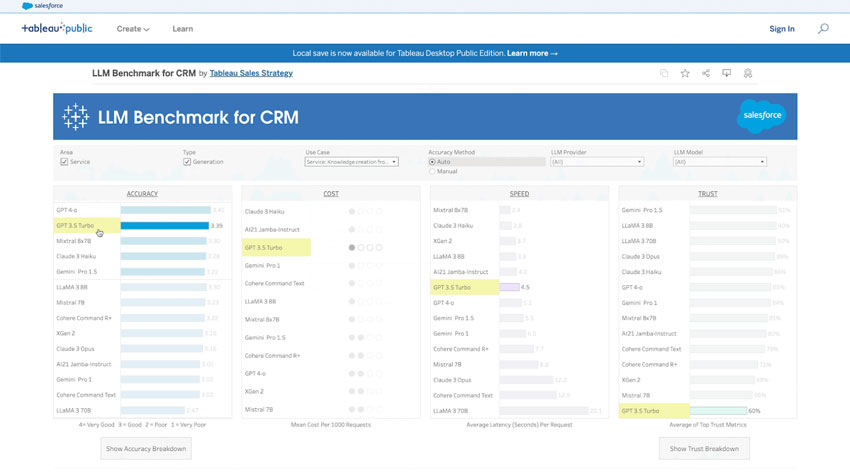
Task: Click the Tableau cross logo in banner
Action: (75, 117)
